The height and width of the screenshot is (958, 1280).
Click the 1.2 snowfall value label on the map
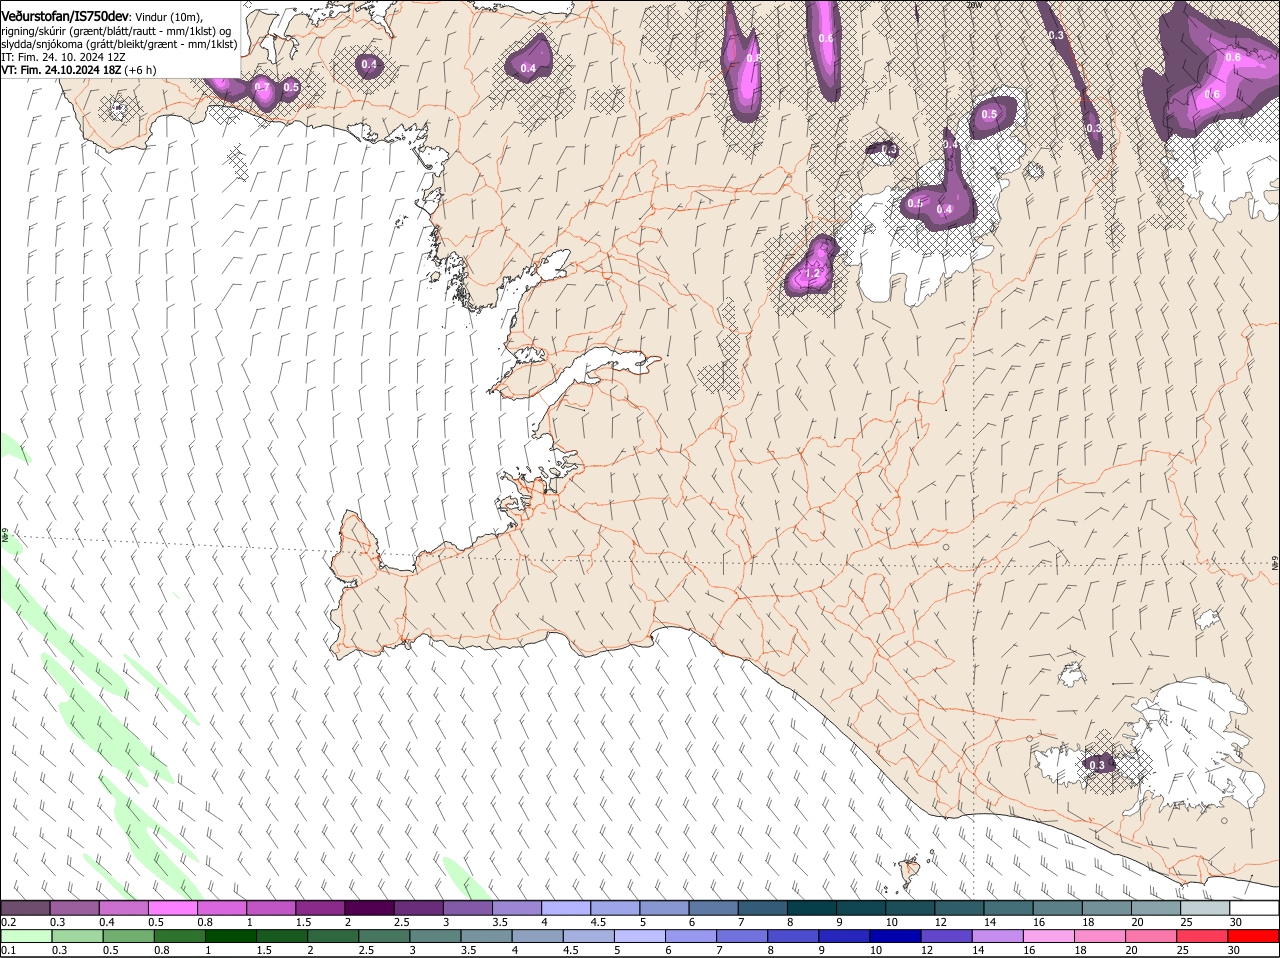tap(812, 274)
